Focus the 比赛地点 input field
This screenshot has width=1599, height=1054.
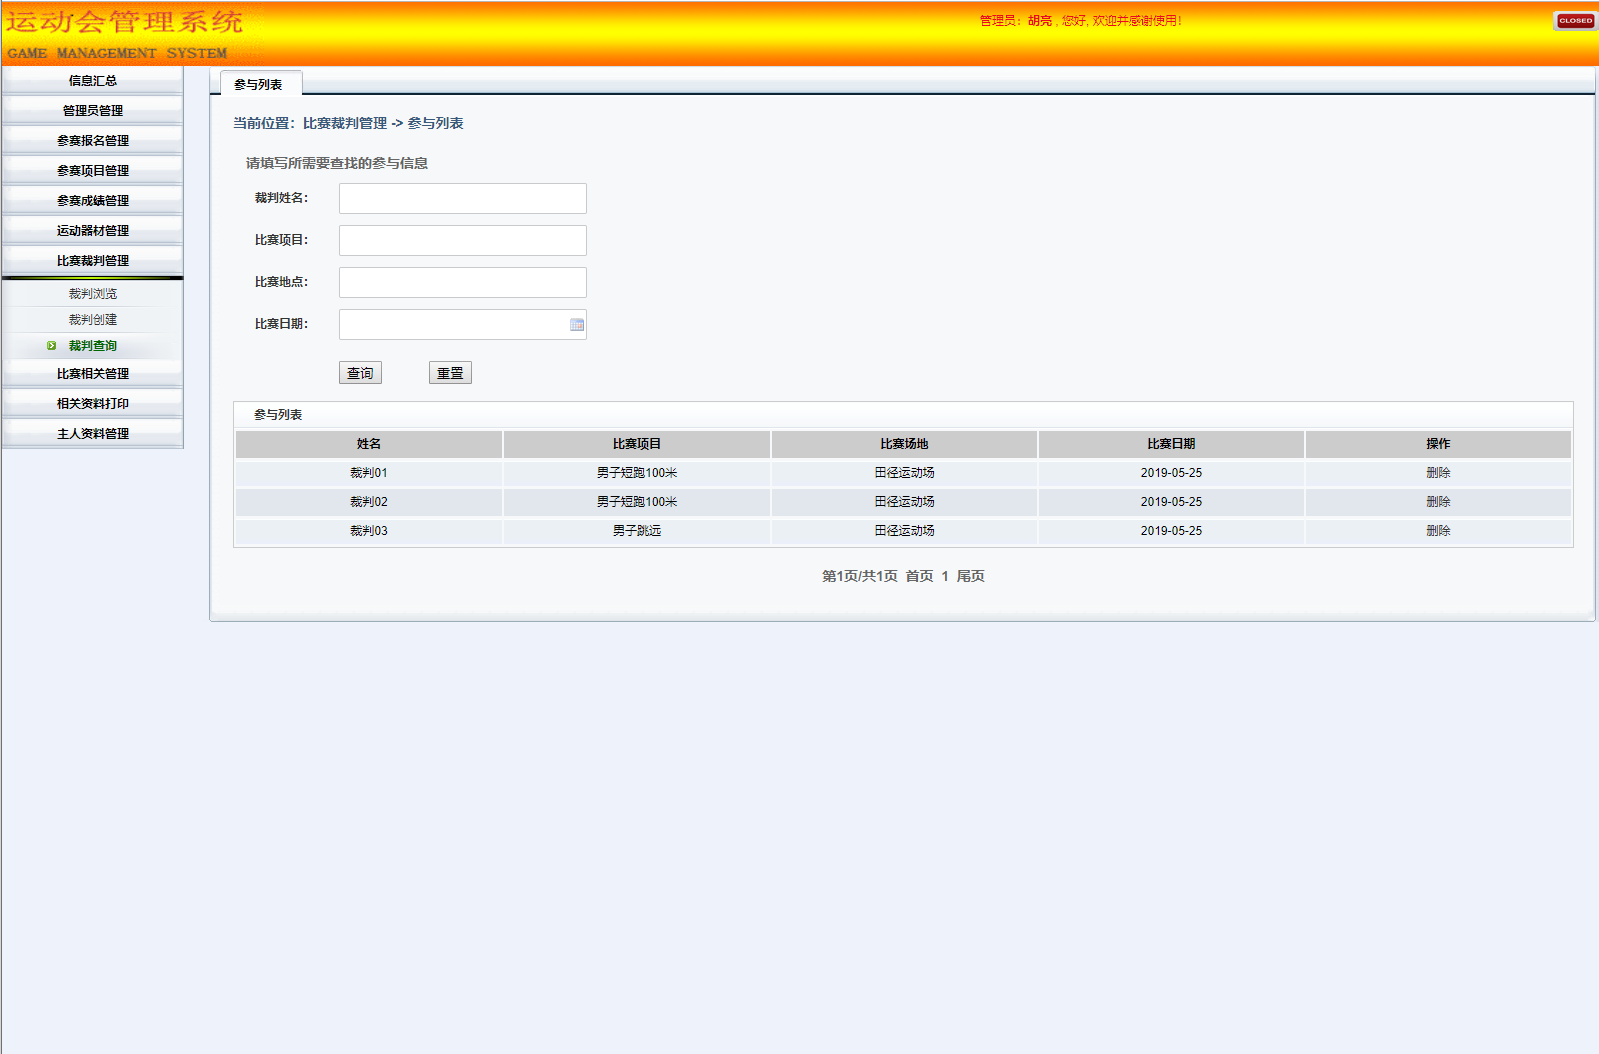point(463,282)
